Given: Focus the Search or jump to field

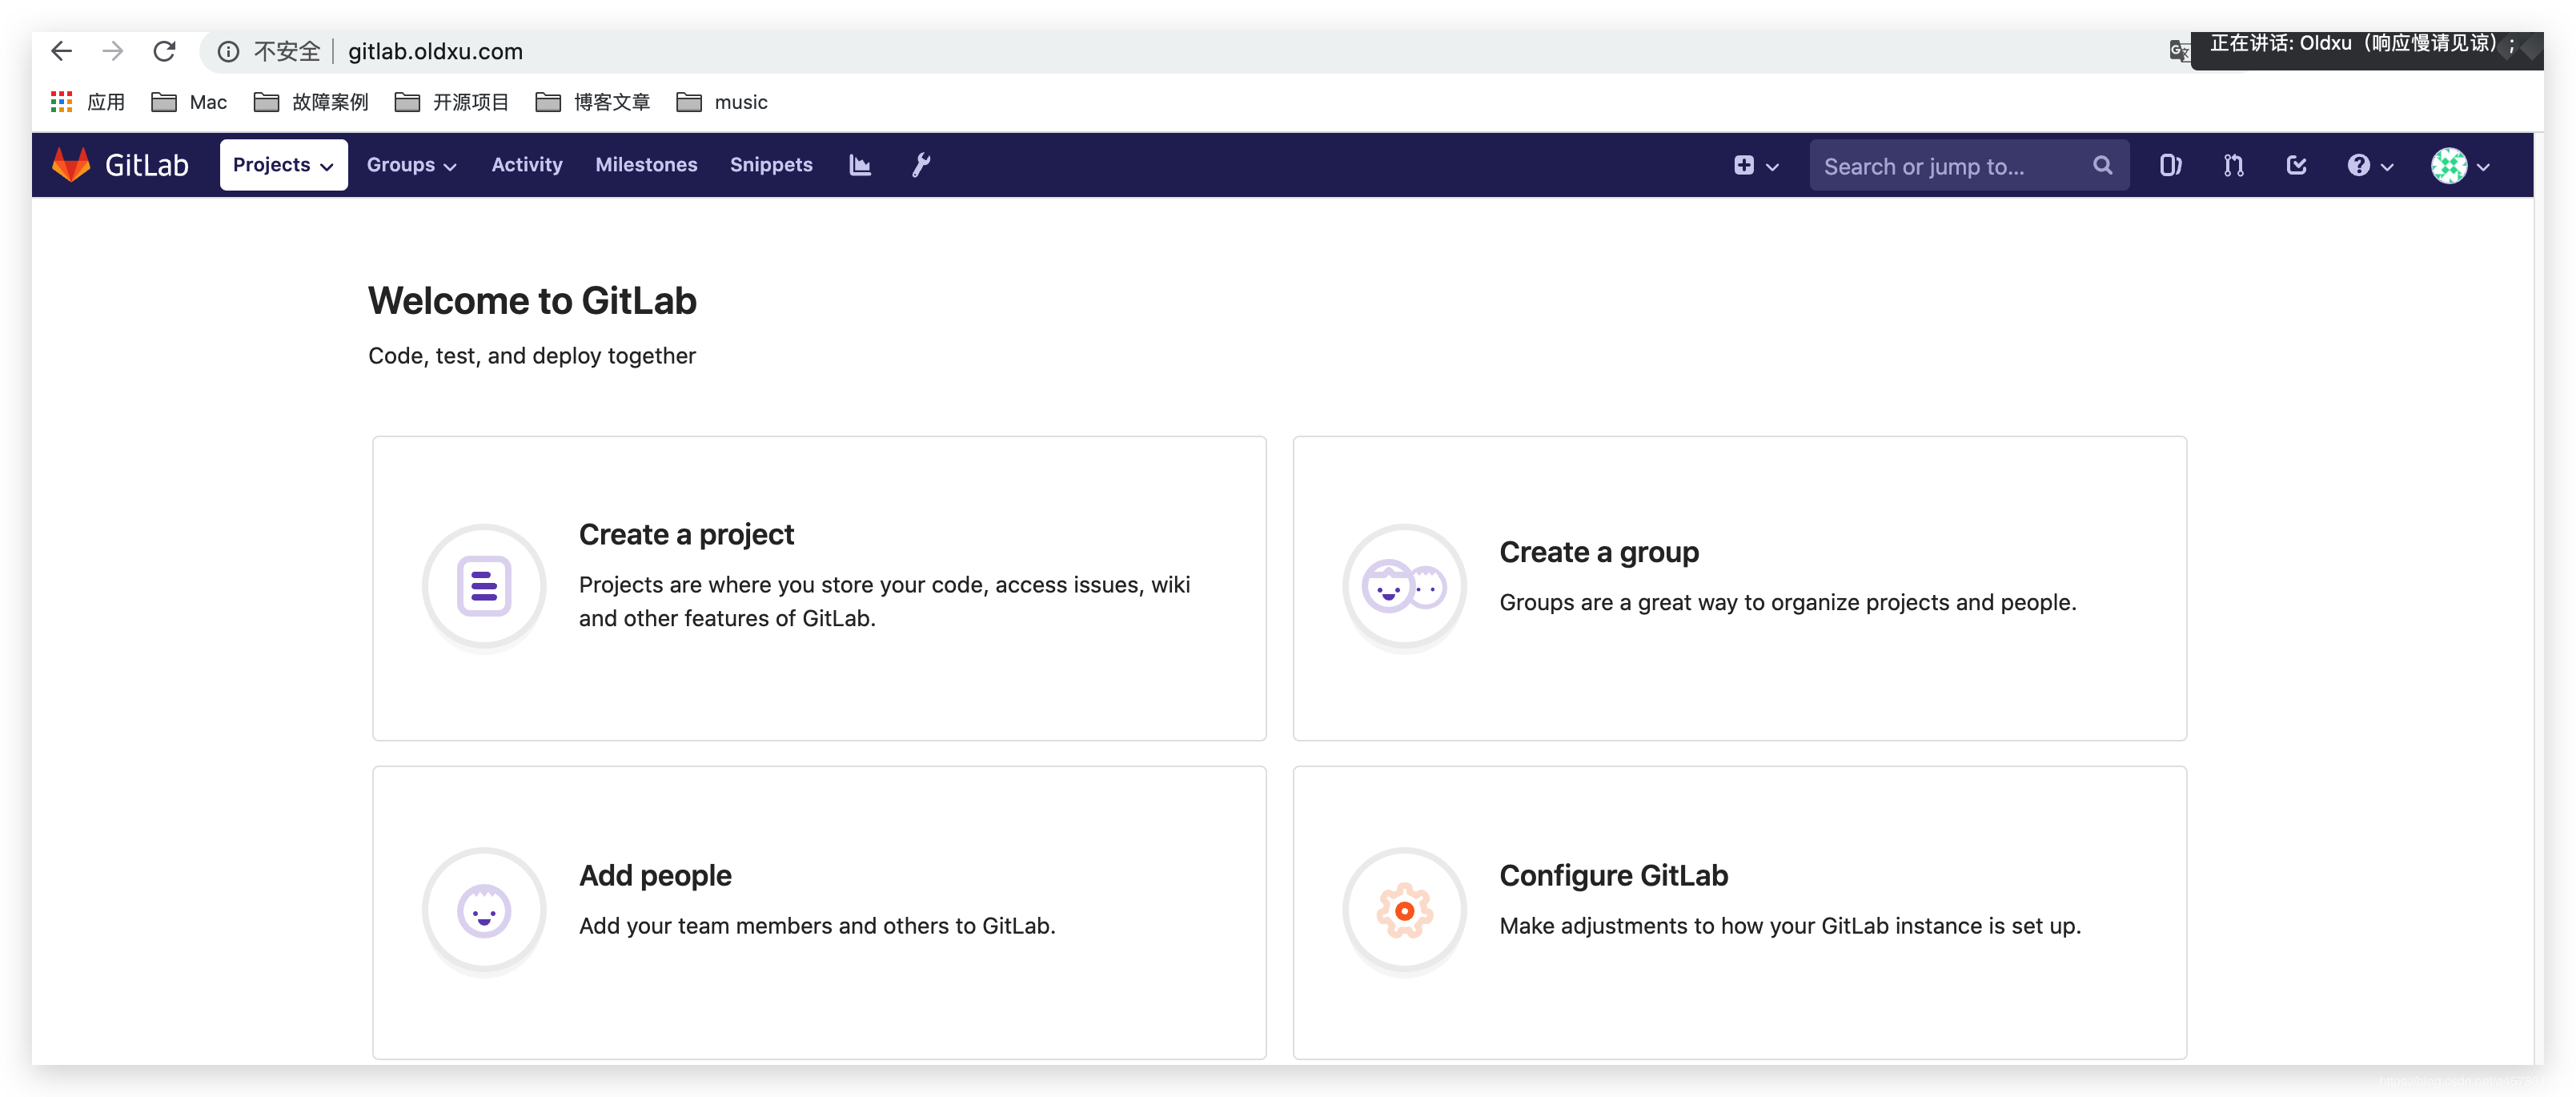Looking at the screenshot, I should click(1968, 166).
